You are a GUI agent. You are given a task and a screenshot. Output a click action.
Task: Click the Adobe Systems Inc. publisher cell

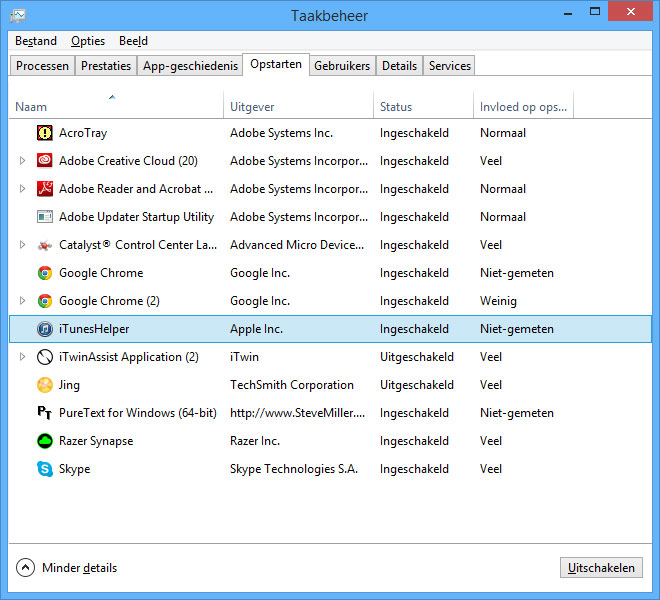click(x=281, y=133)
